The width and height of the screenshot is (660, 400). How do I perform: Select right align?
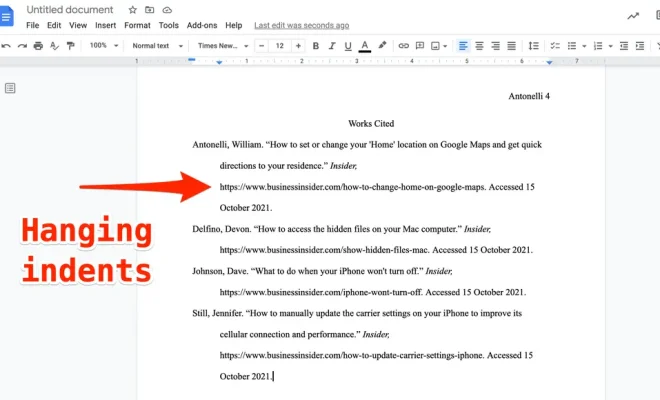tap(495, 46)
